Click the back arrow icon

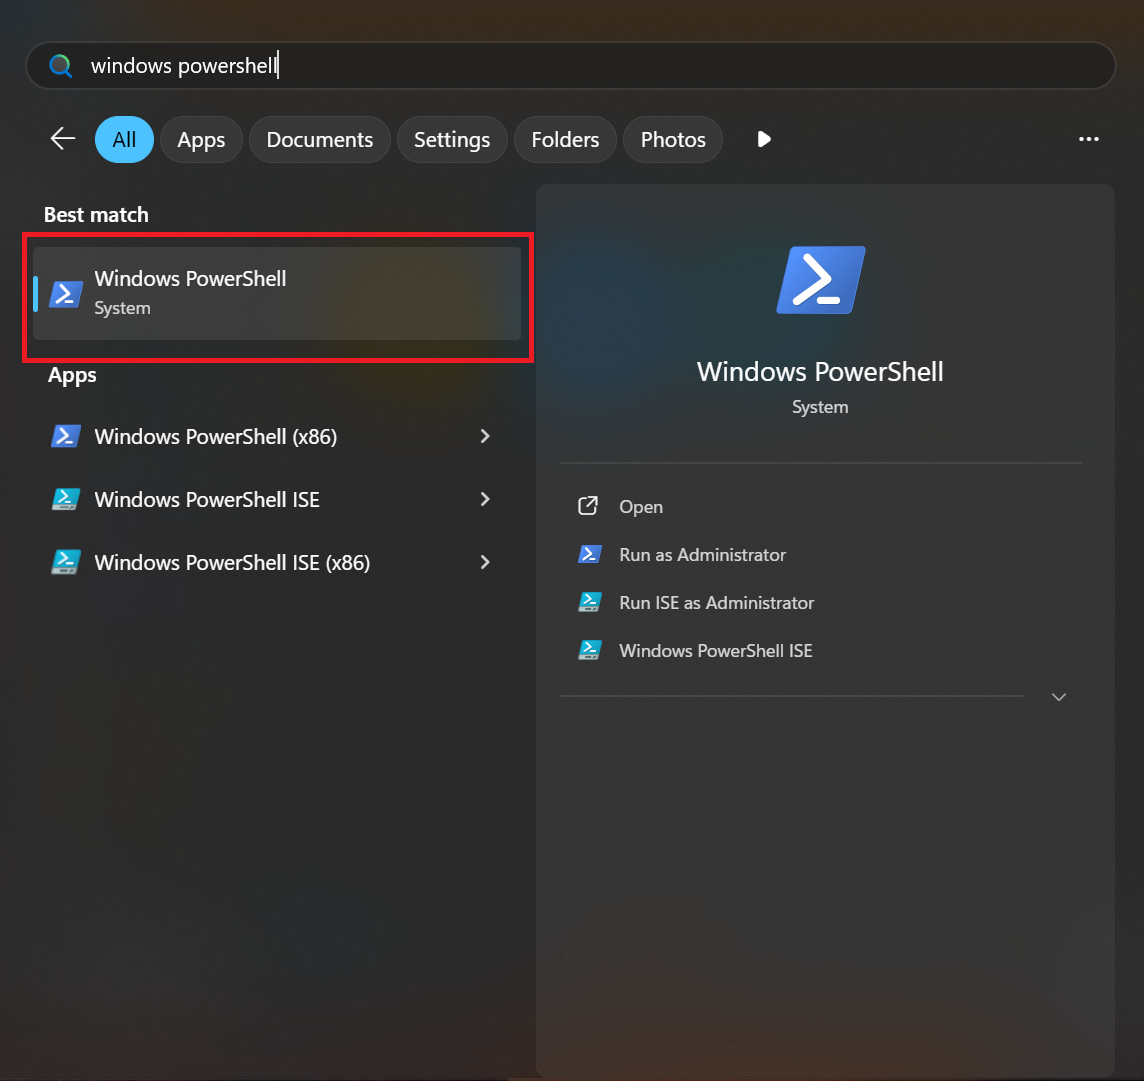tap(63, 139)
